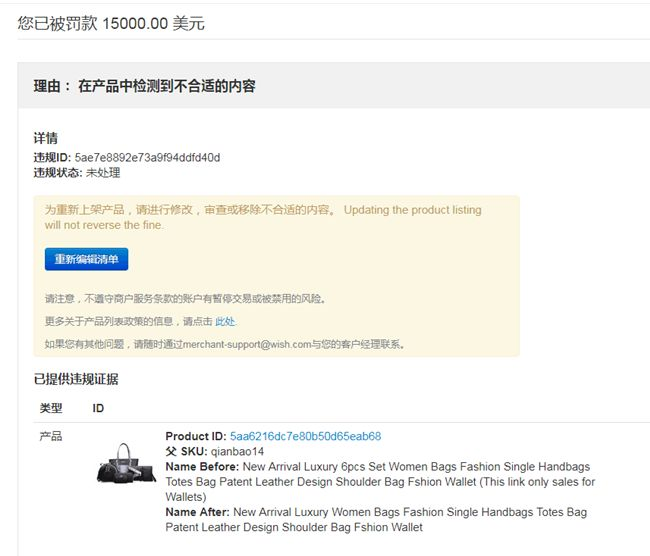The height and width of the screenshot is (556, 650).
Task: Click the Name Before product title text
Action: pyautogui.click(x=380, y=482)
